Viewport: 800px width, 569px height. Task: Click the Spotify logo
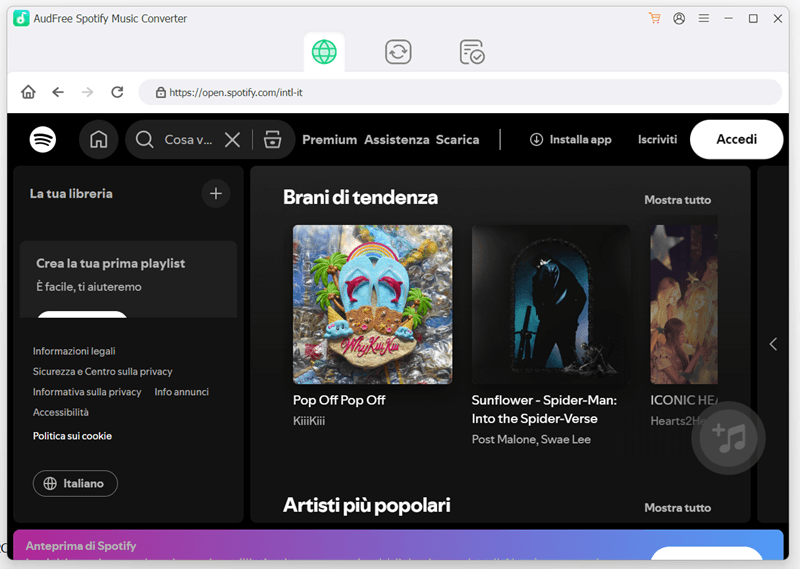pyautogui.click(x=43, y=139)
